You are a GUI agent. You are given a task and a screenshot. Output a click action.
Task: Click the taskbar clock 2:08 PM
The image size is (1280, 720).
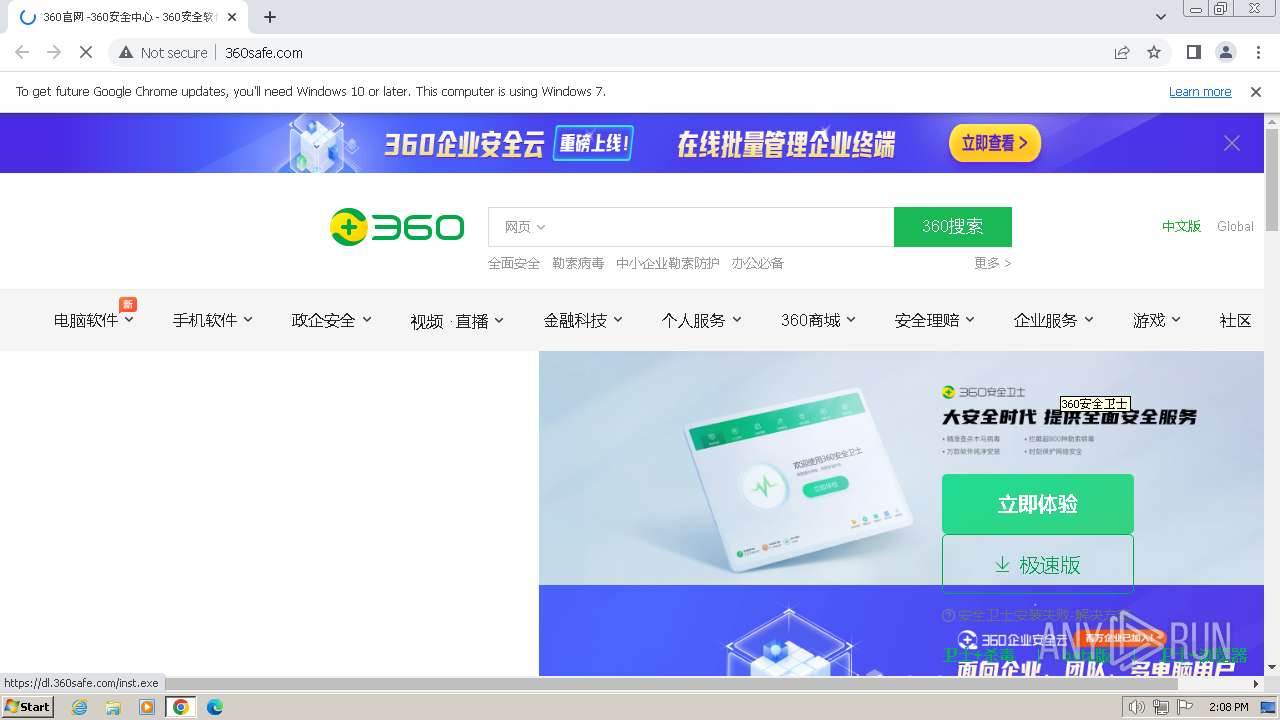pos(1228,707)
